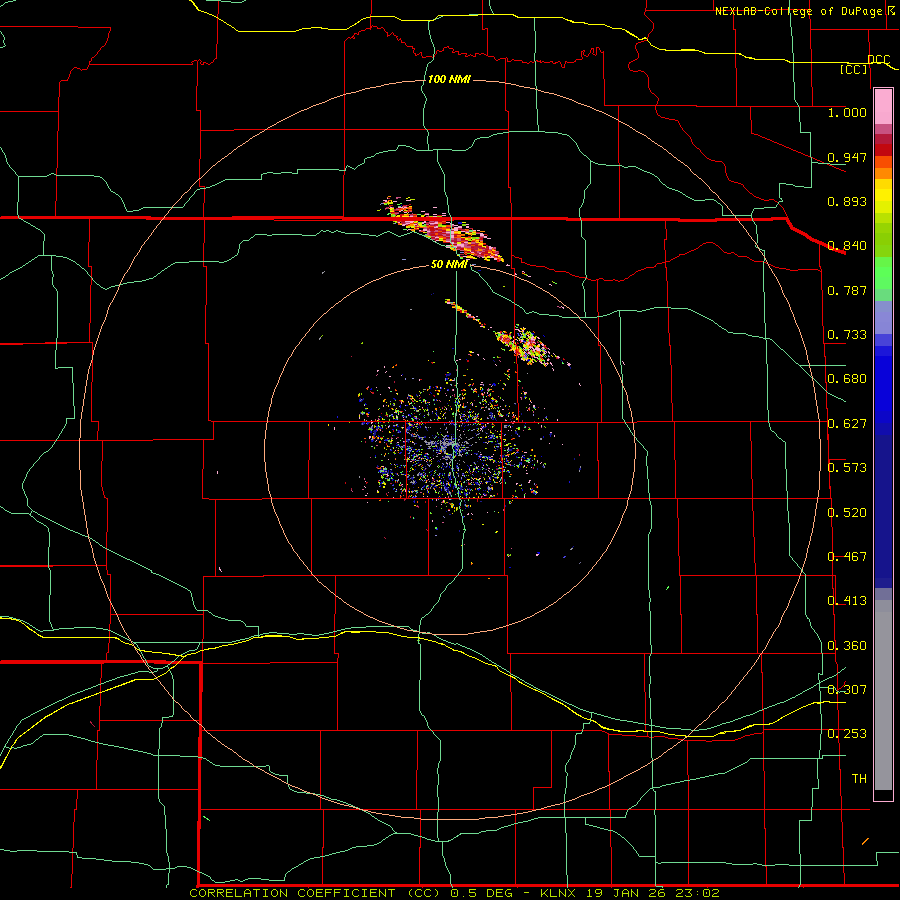Pick the pink swatch on the color bar
The height and width of the screenshot is (900, 900).
(883, 107)
